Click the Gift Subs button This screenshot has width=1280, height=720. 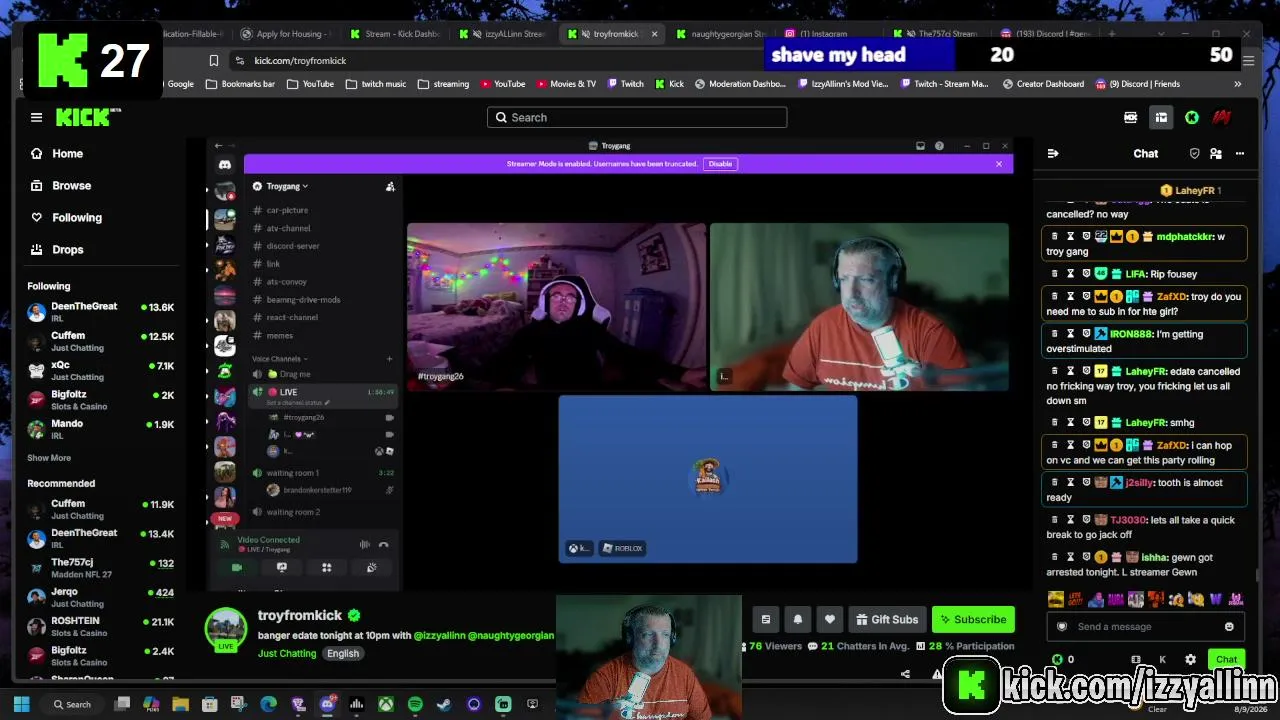(x=887, y=619)
